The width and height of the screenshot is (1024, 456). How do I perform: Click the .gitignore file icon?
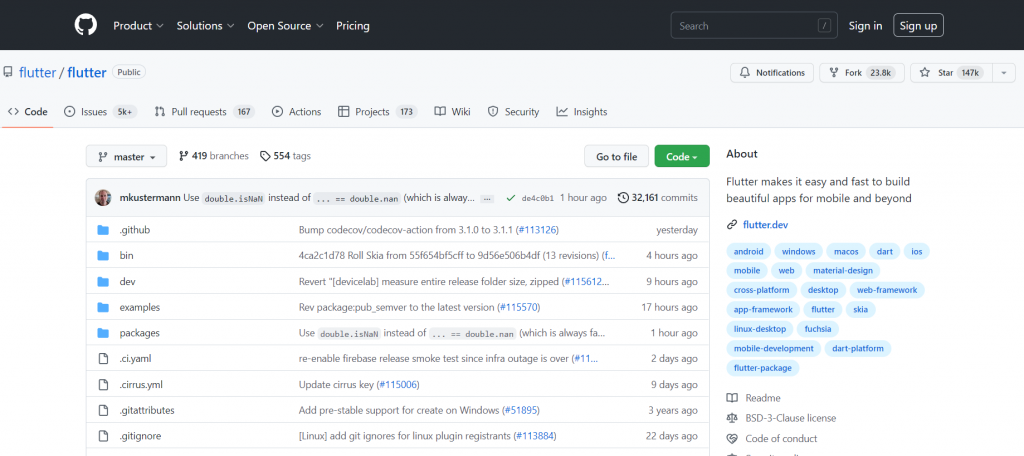coord(103,436)
